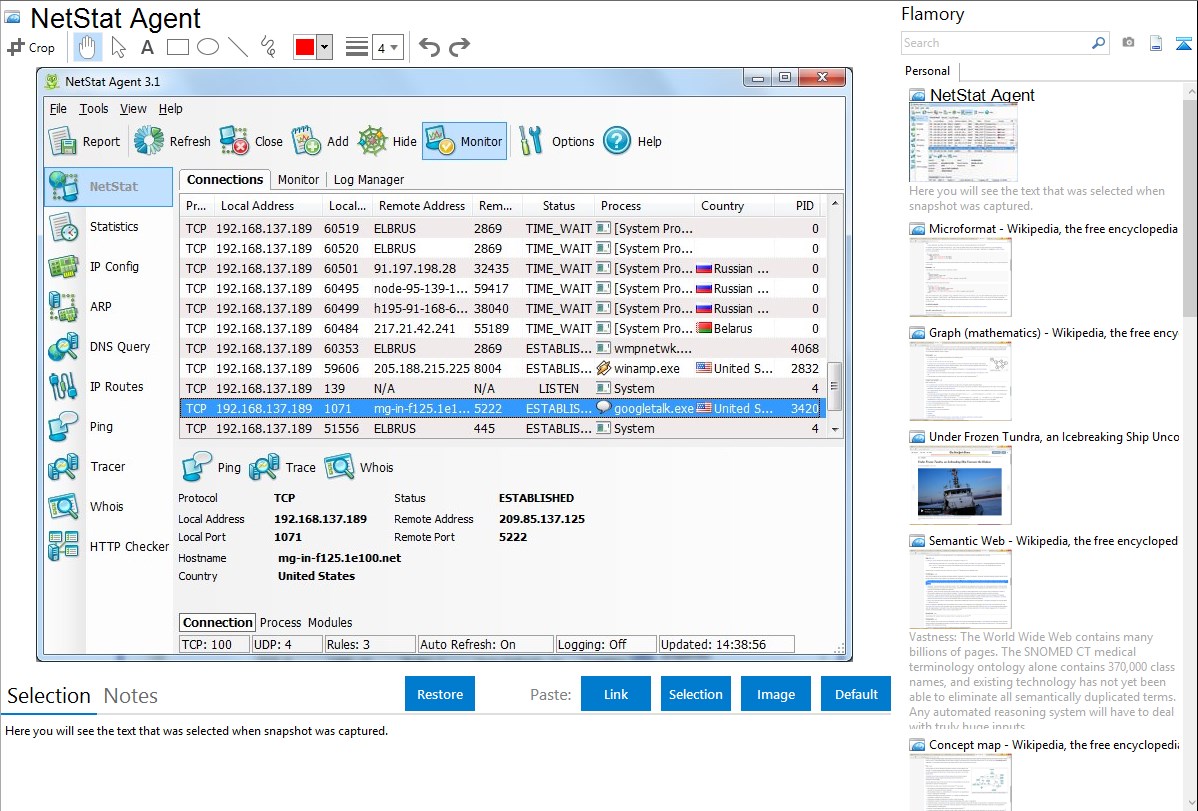Select the wmpnetwk connection row
Image resolution: width=1198 pixels, height=811 pixels.
(x=503, y=349)
